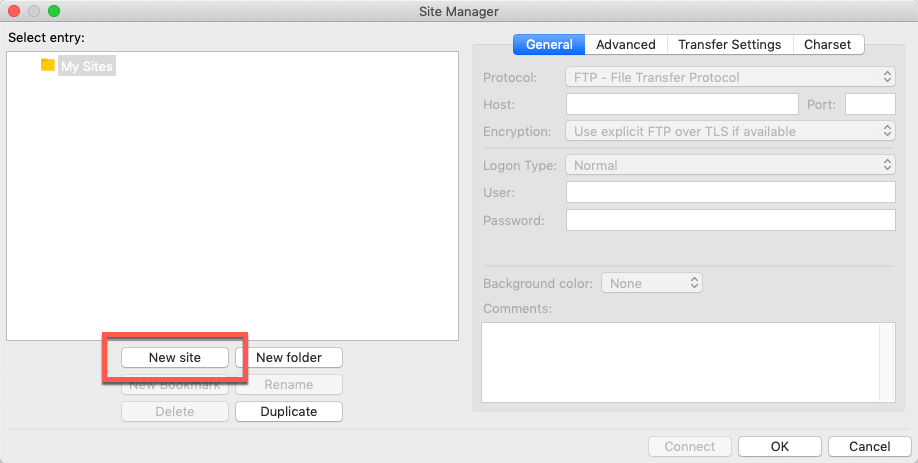Image resolution: width=918 pixels, height=463 pixels.
Task: Open the Logon Type dropdown
Action: (x=730, y=165)
